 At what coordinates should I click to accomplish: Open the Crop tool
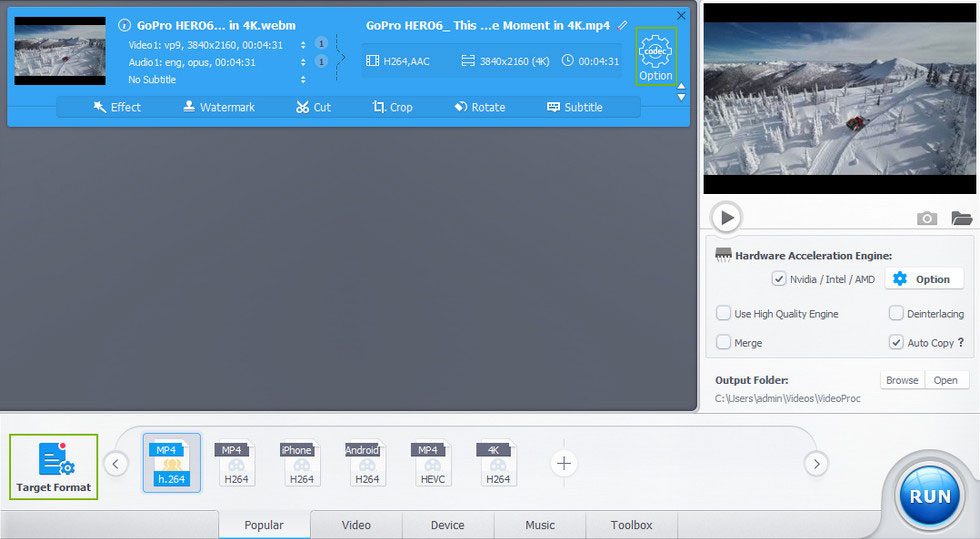[392, 107]
